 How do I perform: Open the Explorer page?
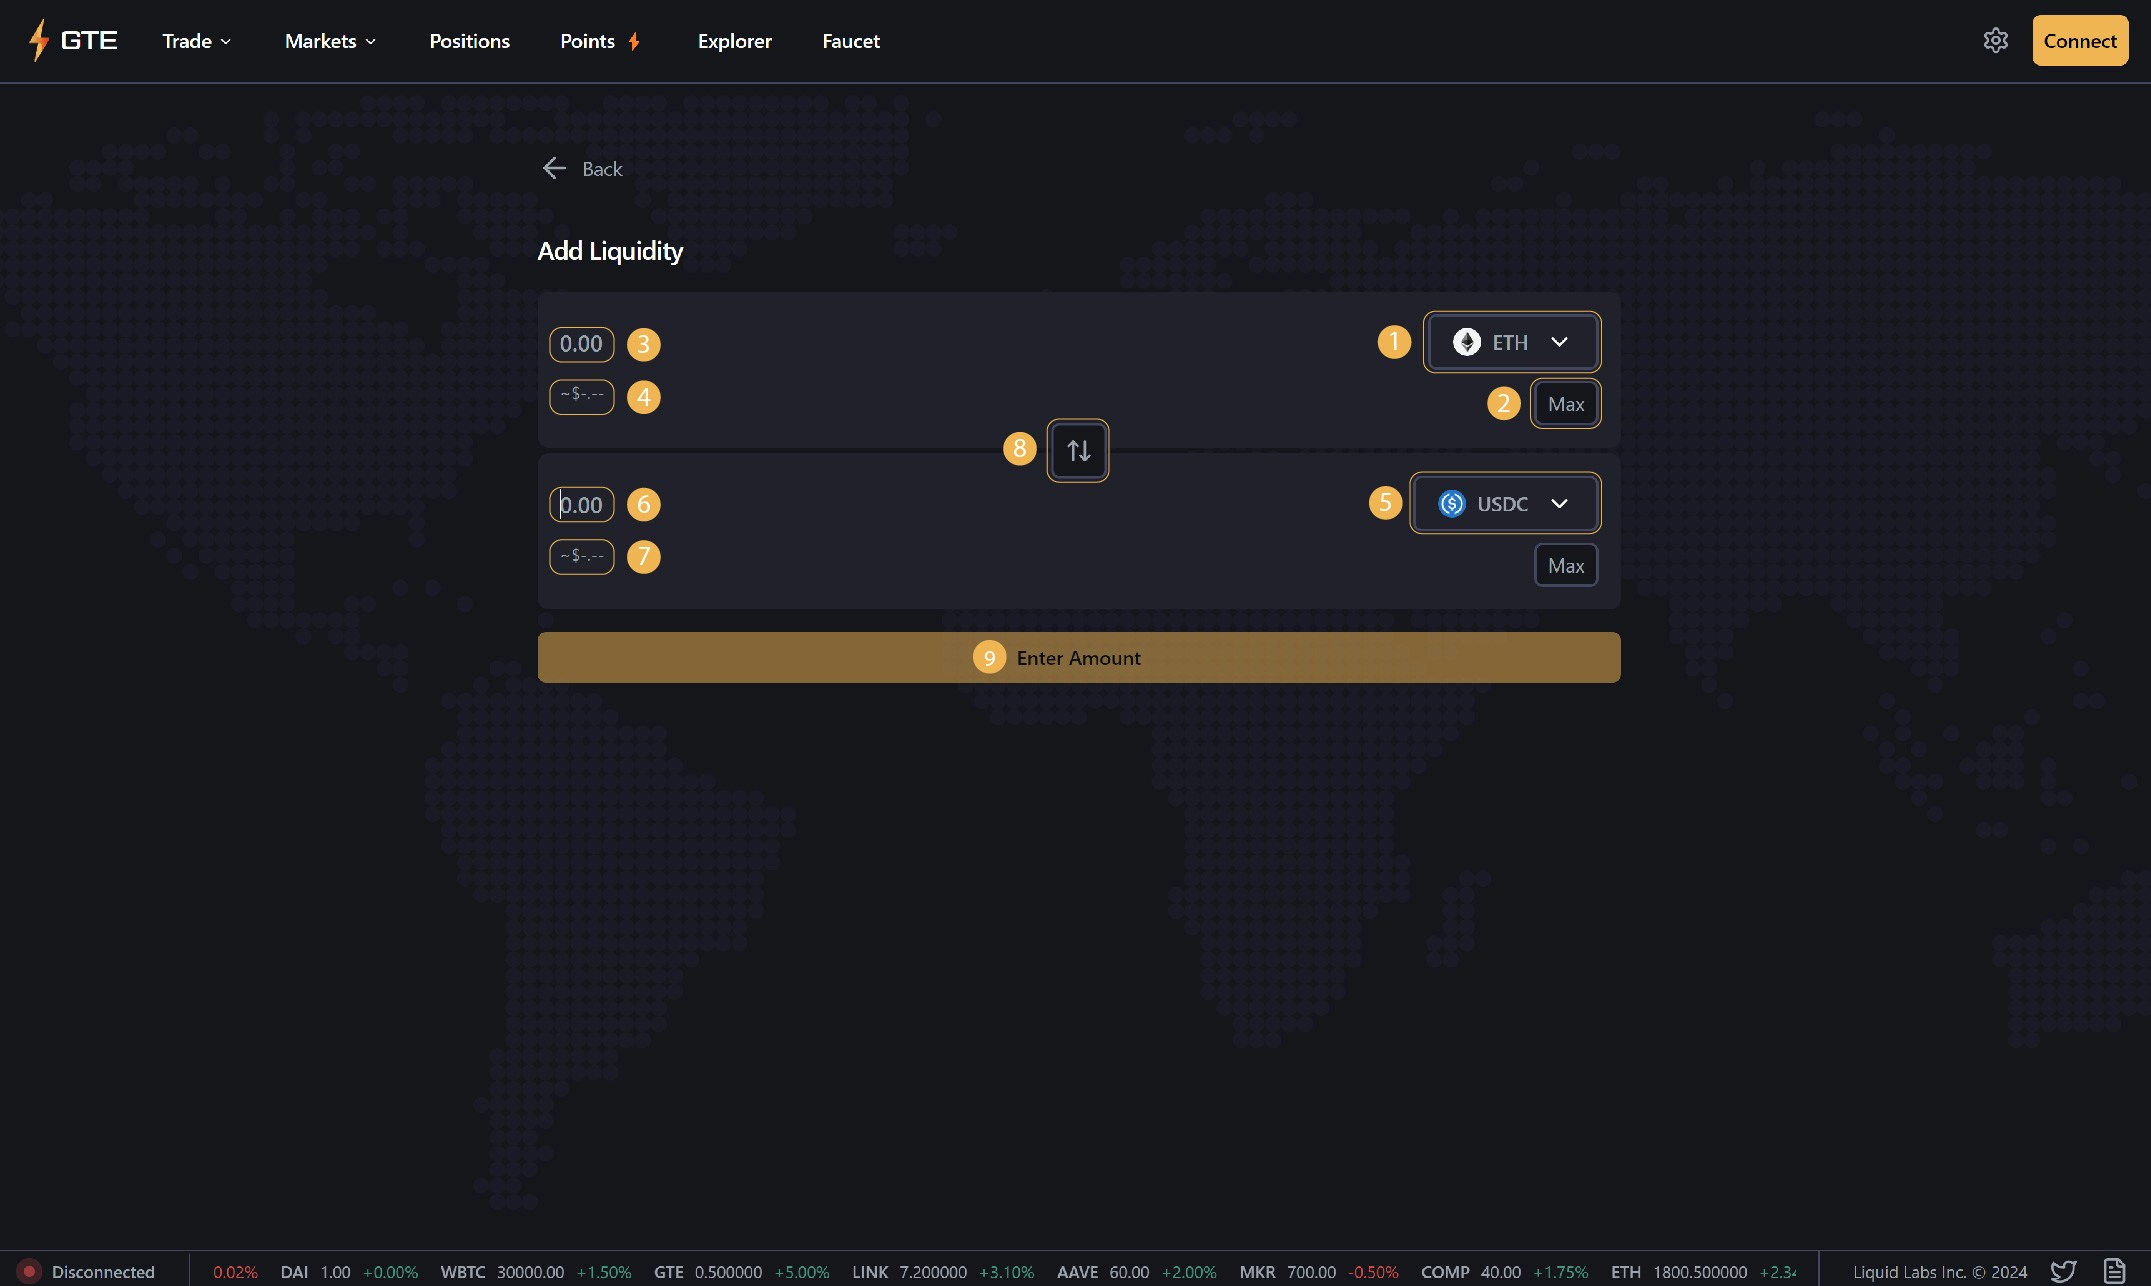tap(734, 41)
